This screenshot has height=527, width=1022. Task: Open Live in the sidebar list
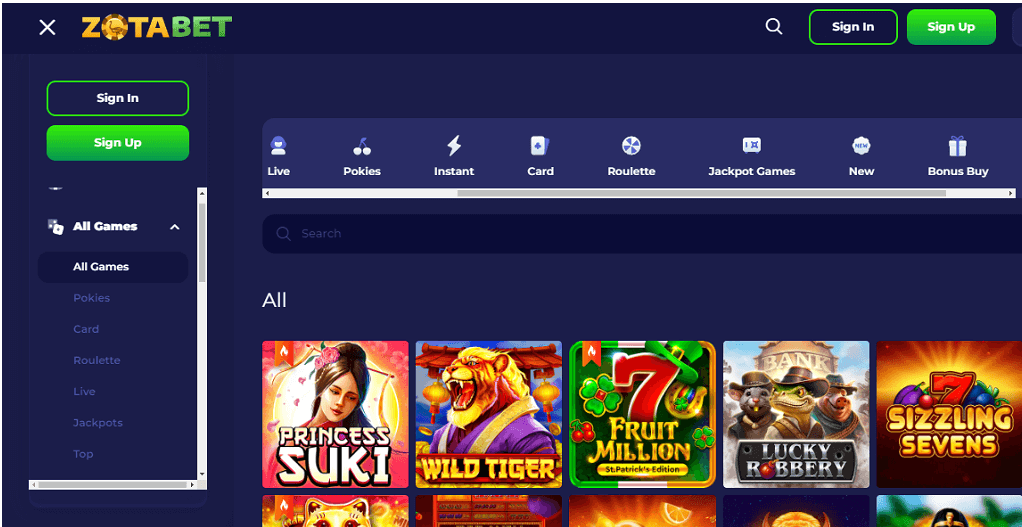point(84,392)
